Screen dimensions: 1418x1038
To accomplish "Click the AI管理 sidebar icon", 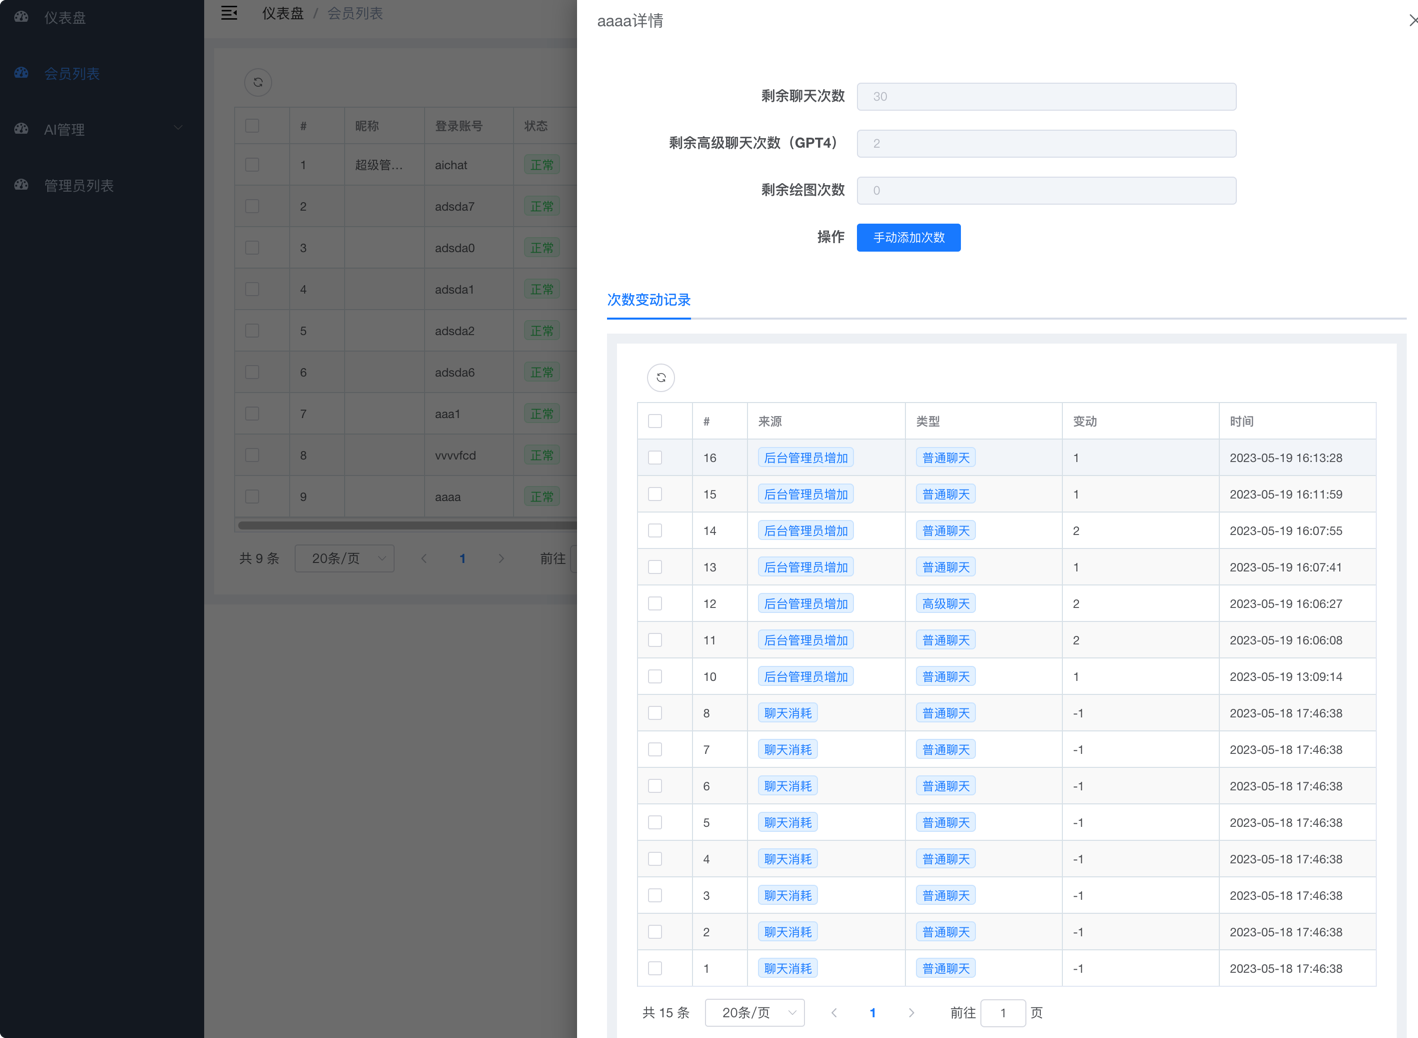I will (x=21, y=129).
